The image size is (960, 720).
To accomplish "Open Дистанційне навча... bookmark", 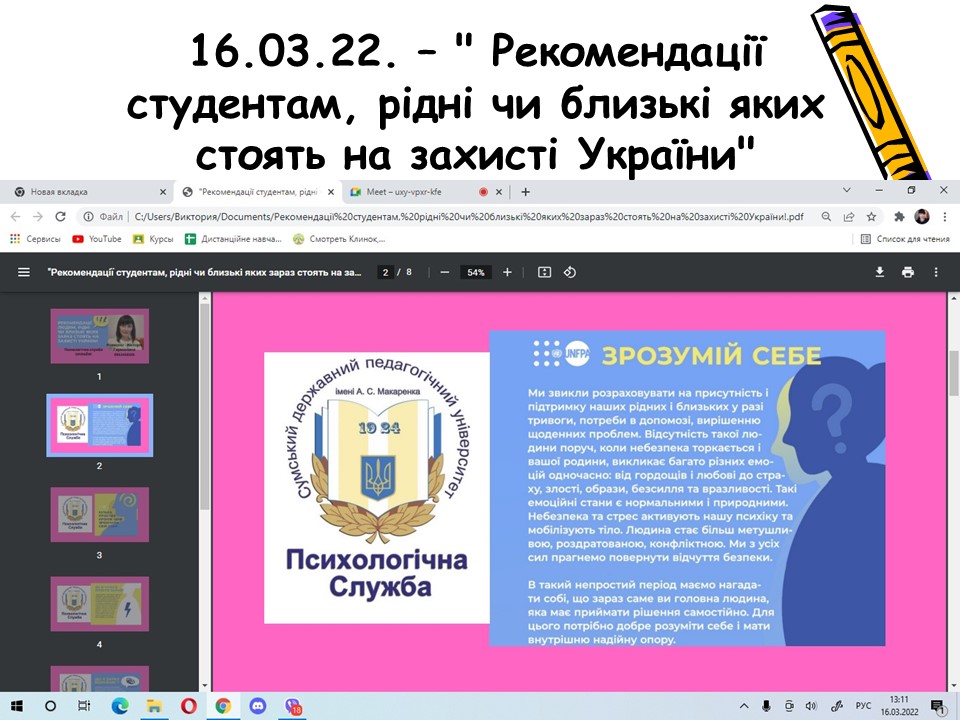I will (233, 239).
